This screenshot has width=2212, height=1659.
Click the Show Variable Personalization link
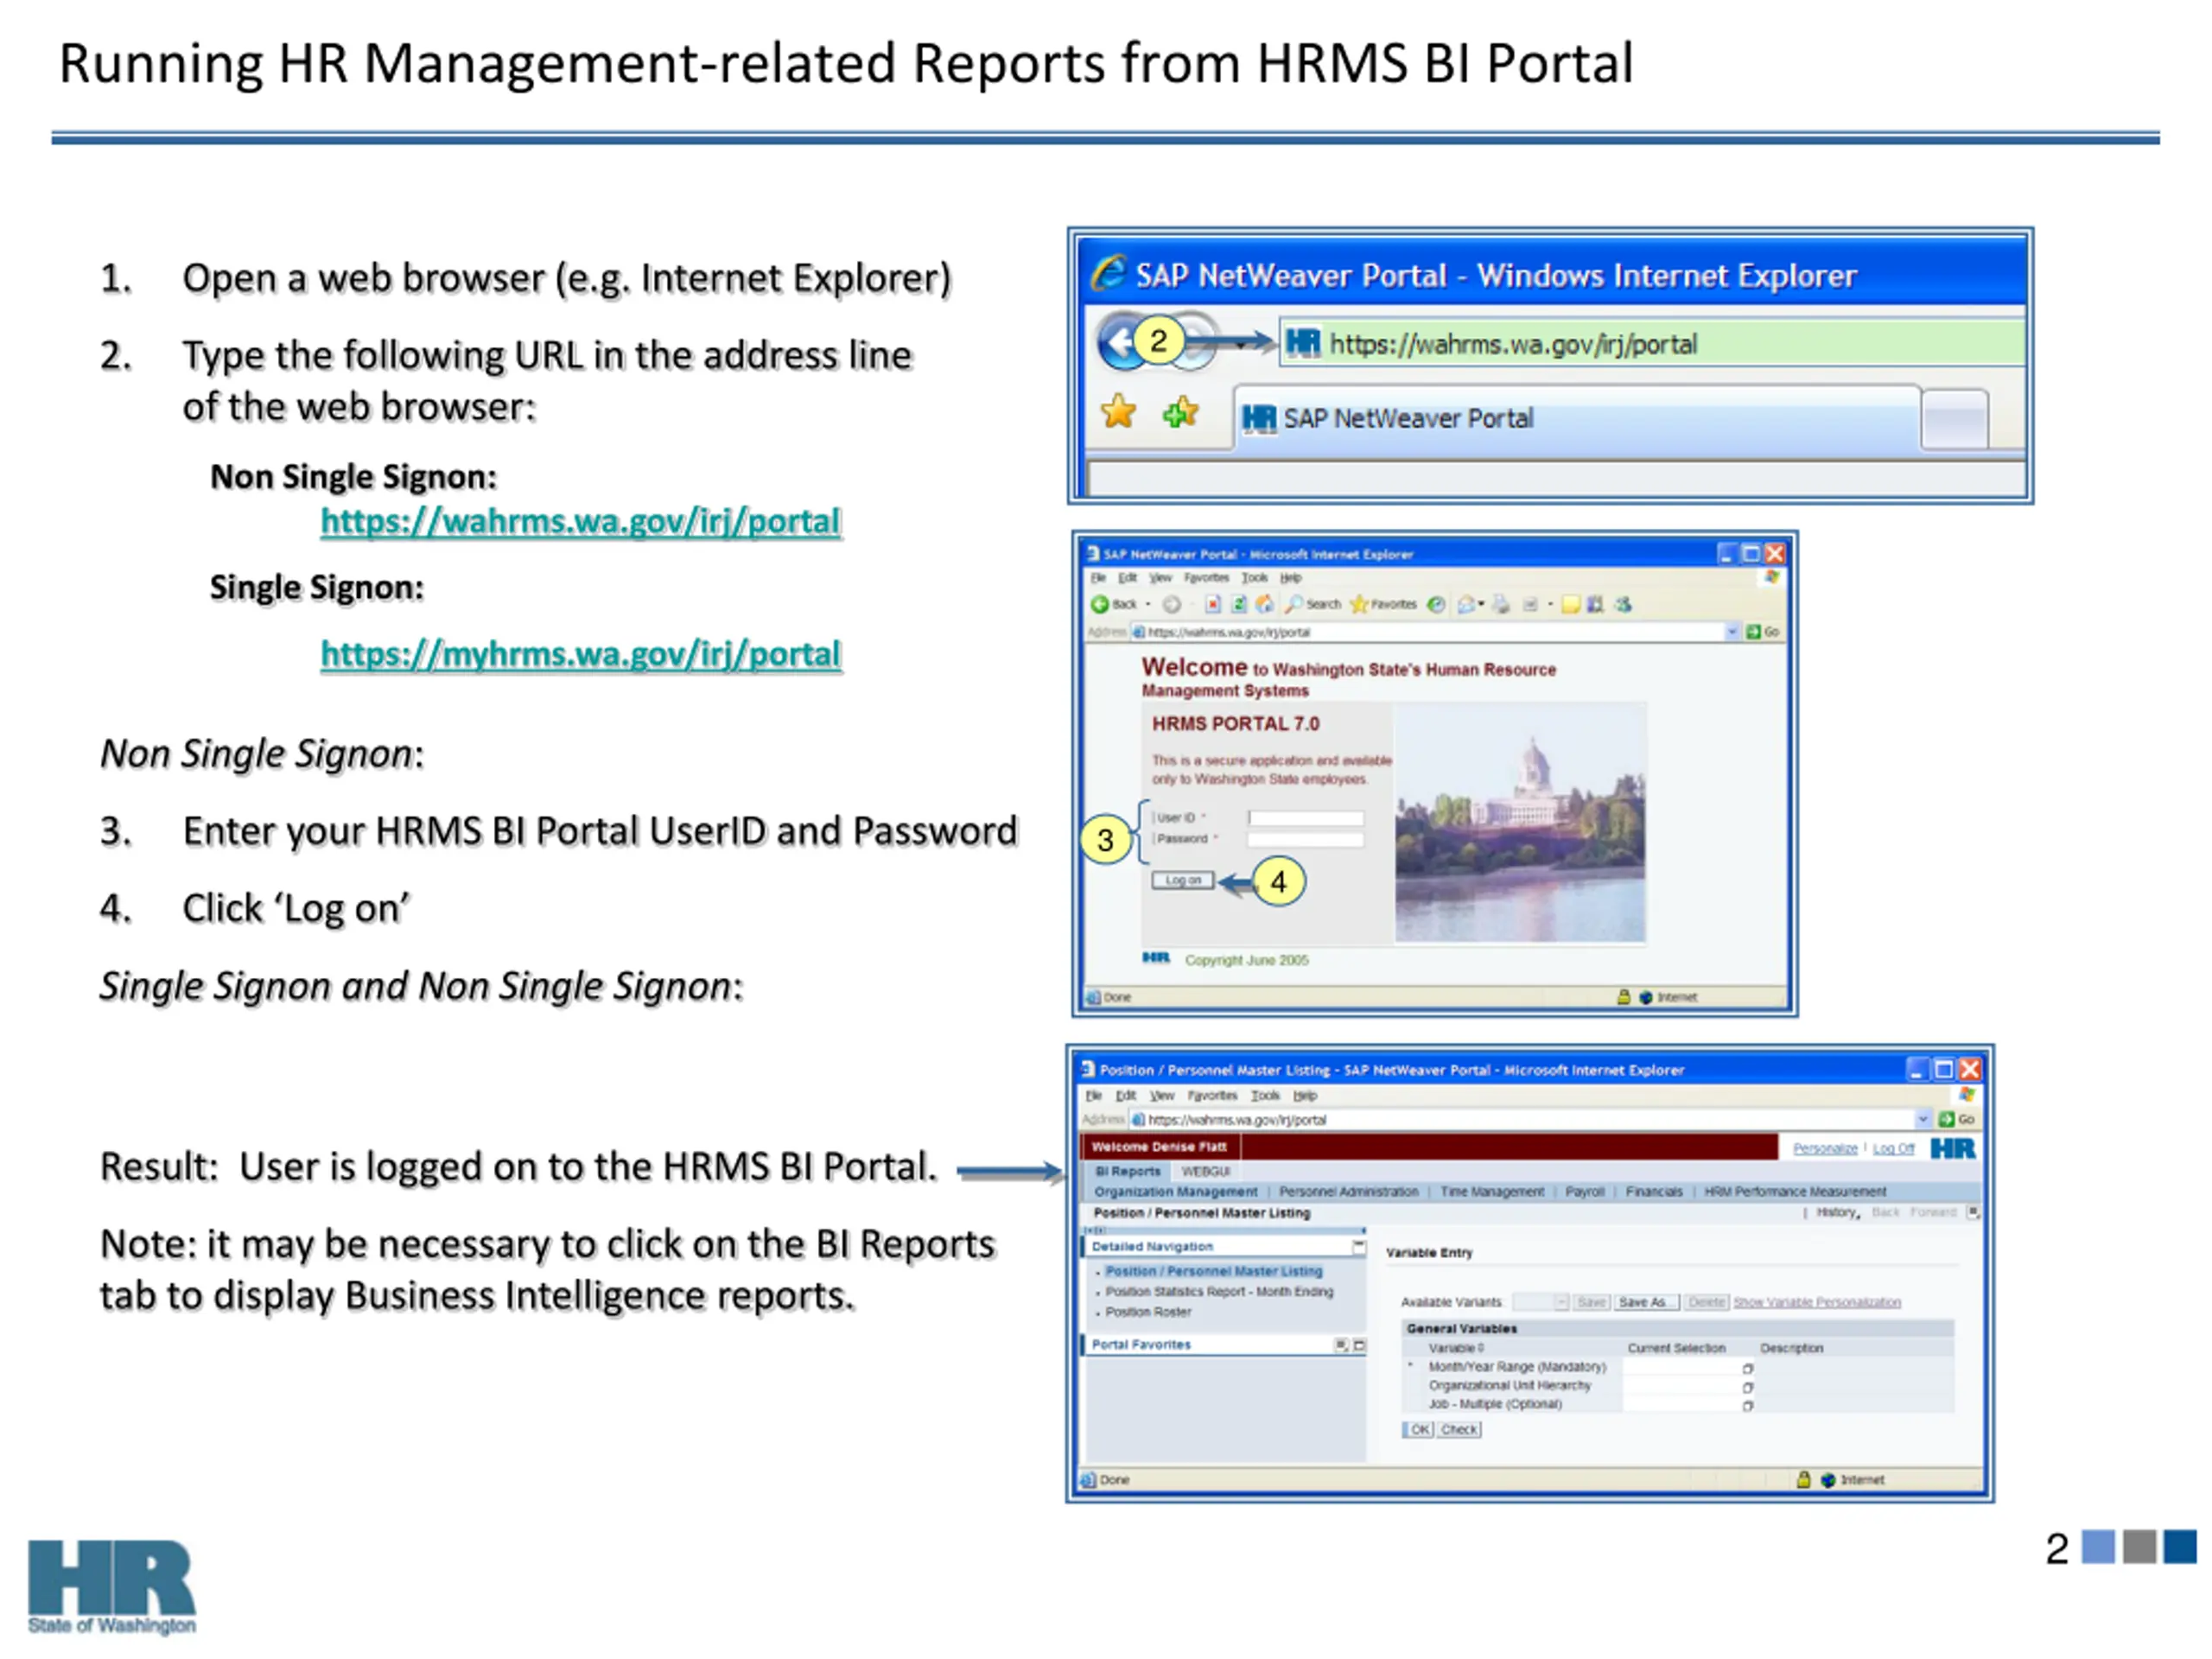click(x=1817, y=1302)
